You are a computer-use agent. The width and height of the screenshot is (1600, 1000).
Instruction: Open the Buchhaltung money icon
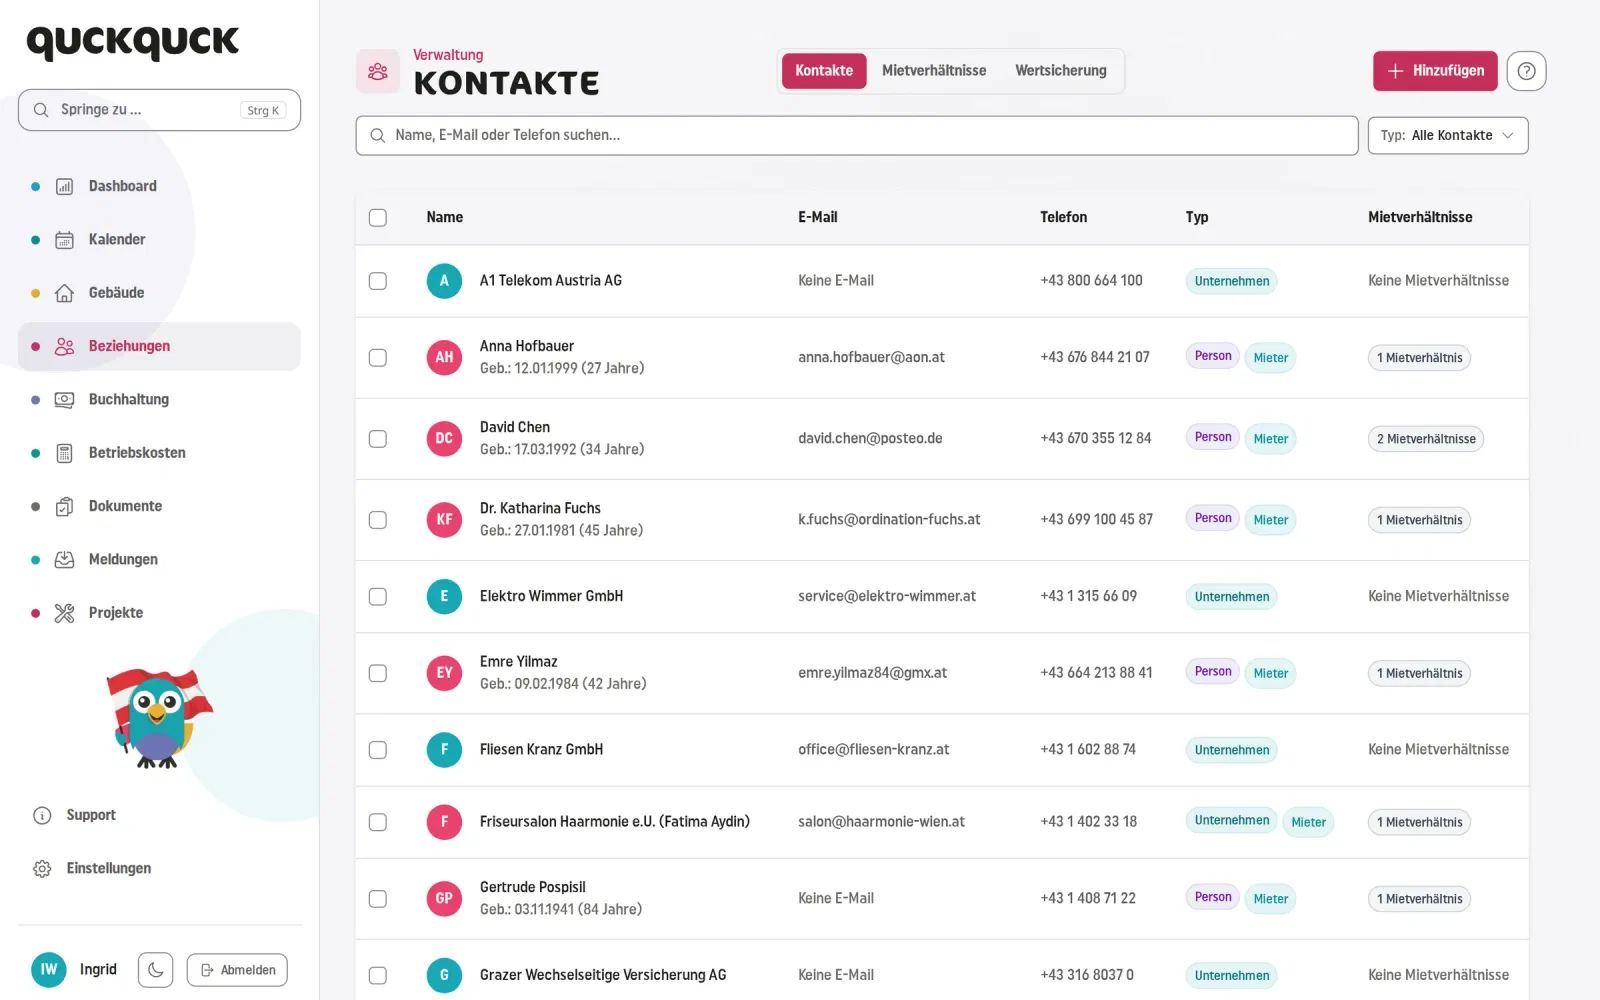point(64,399)
